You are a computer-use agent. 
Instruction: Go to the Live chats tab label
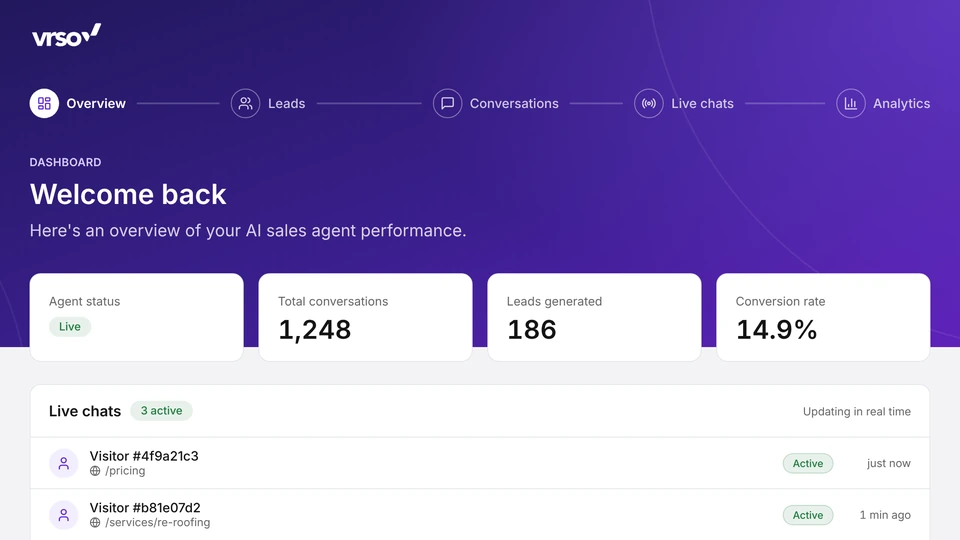tap(702, 103)
